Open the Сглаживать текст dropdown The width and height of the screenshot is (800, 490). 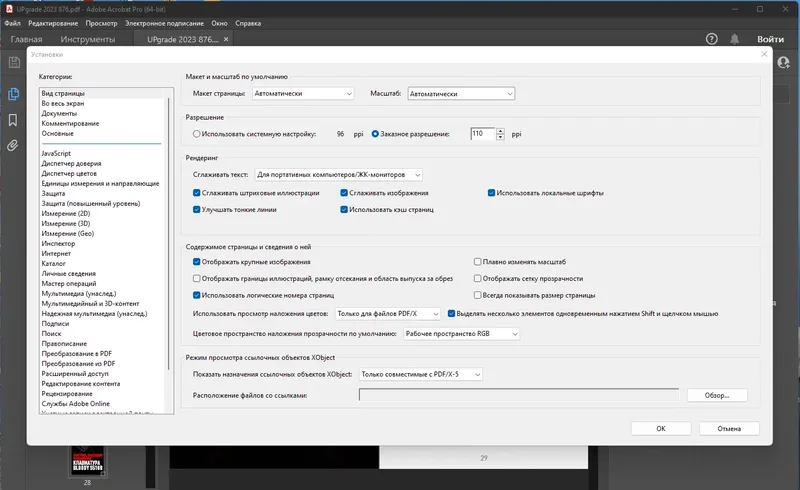(338, 175)
